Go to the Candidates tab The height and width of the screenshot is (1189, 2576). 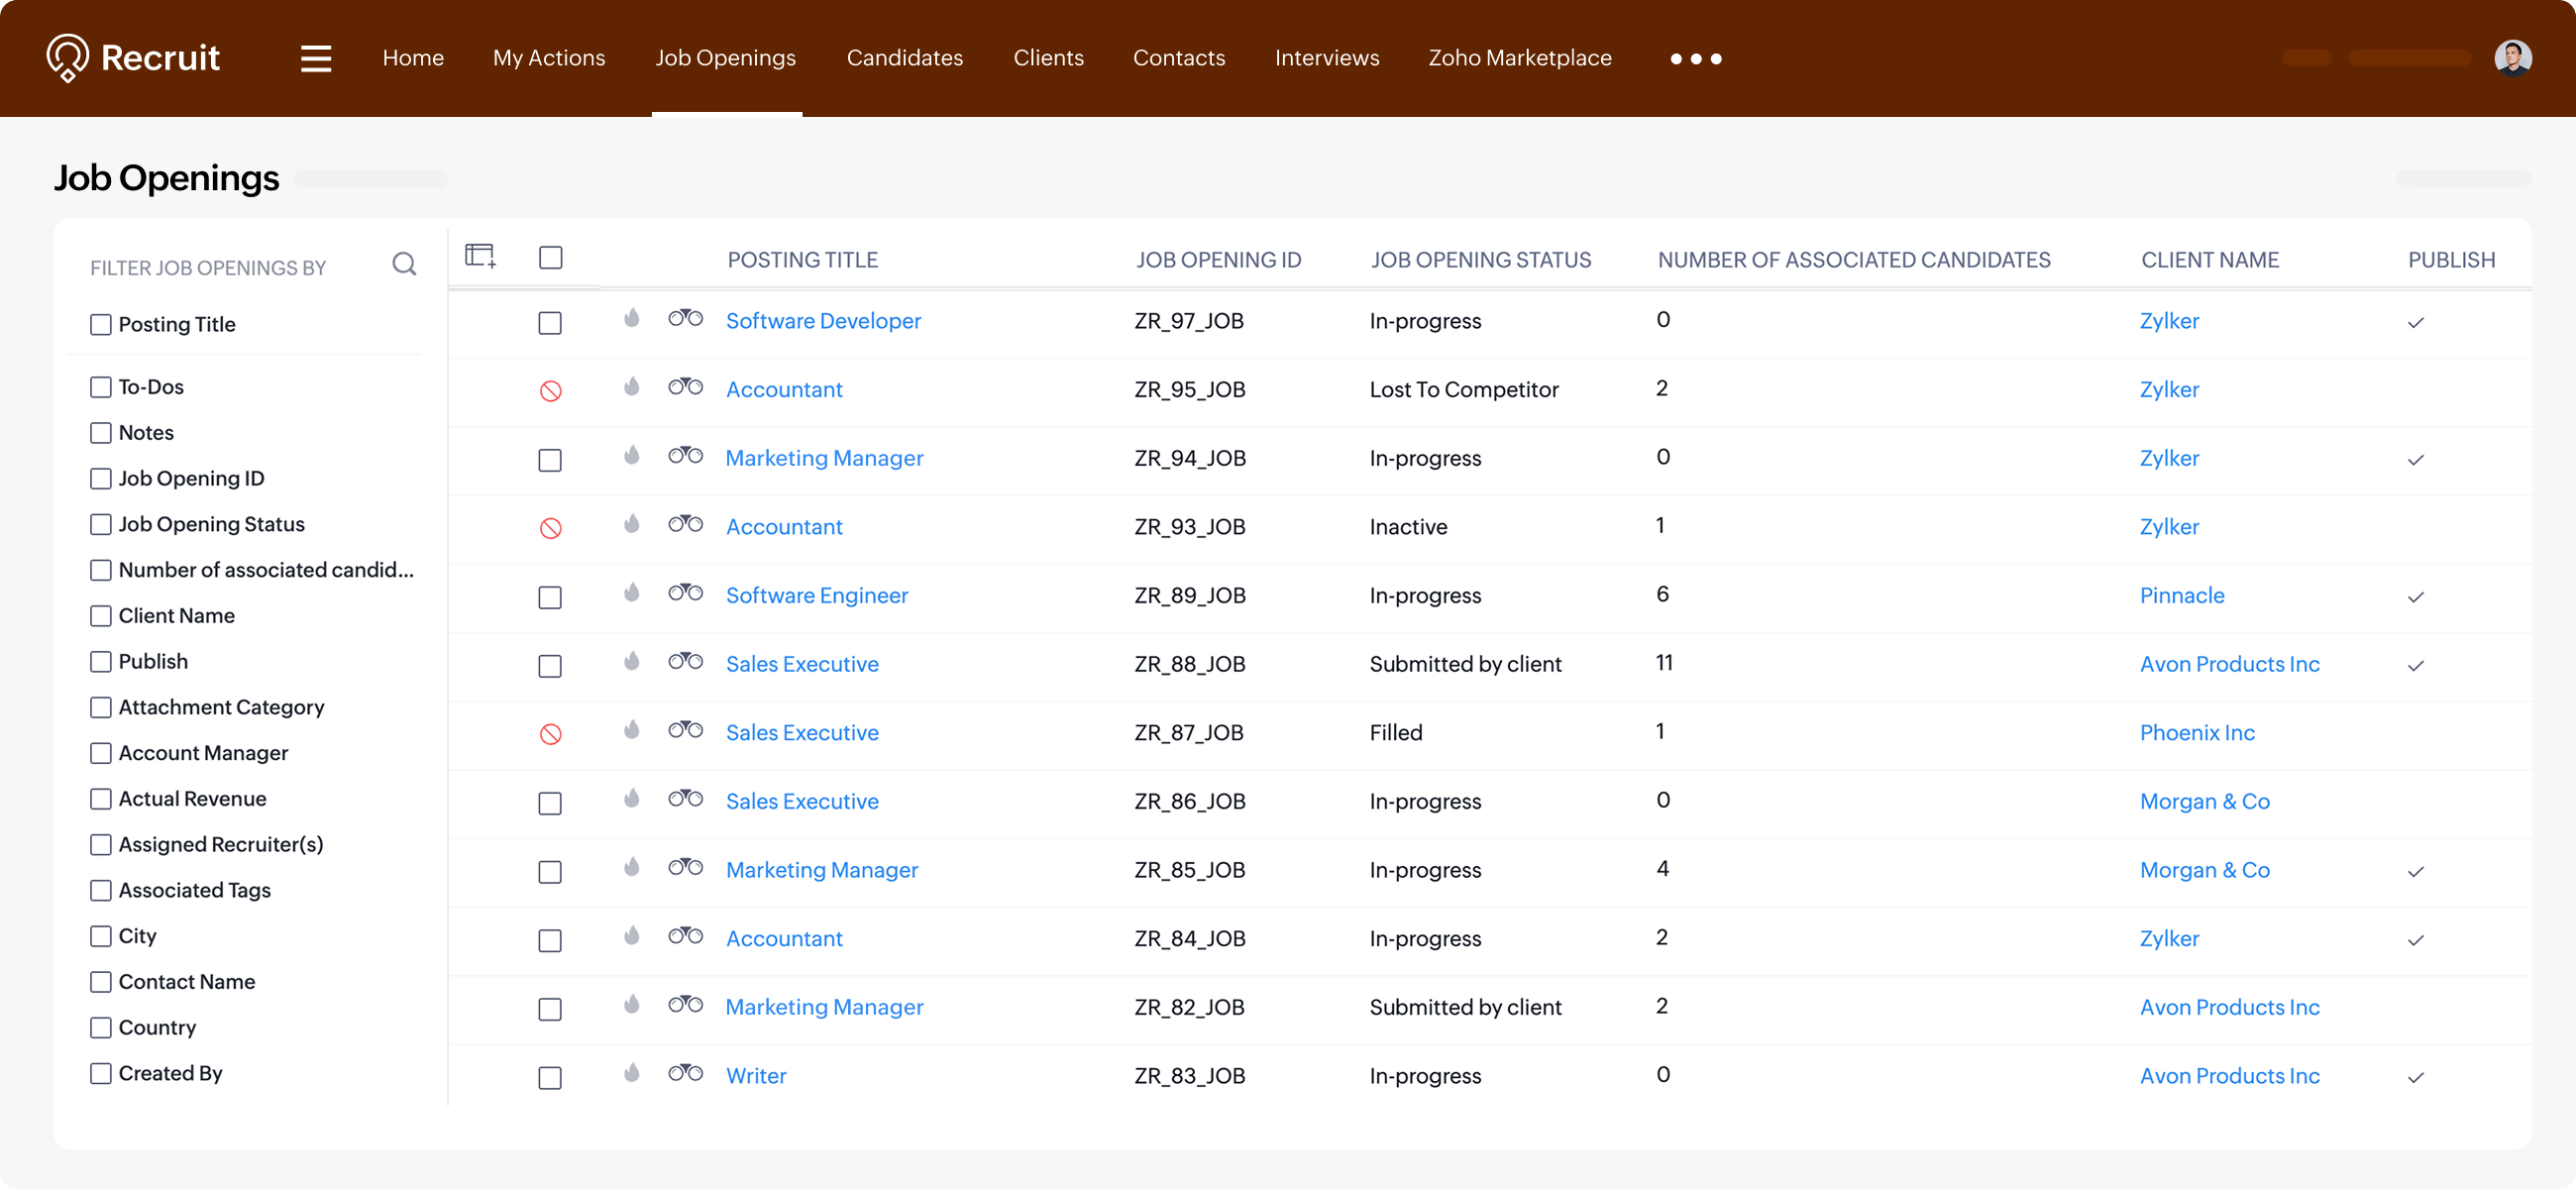(904, 58)
